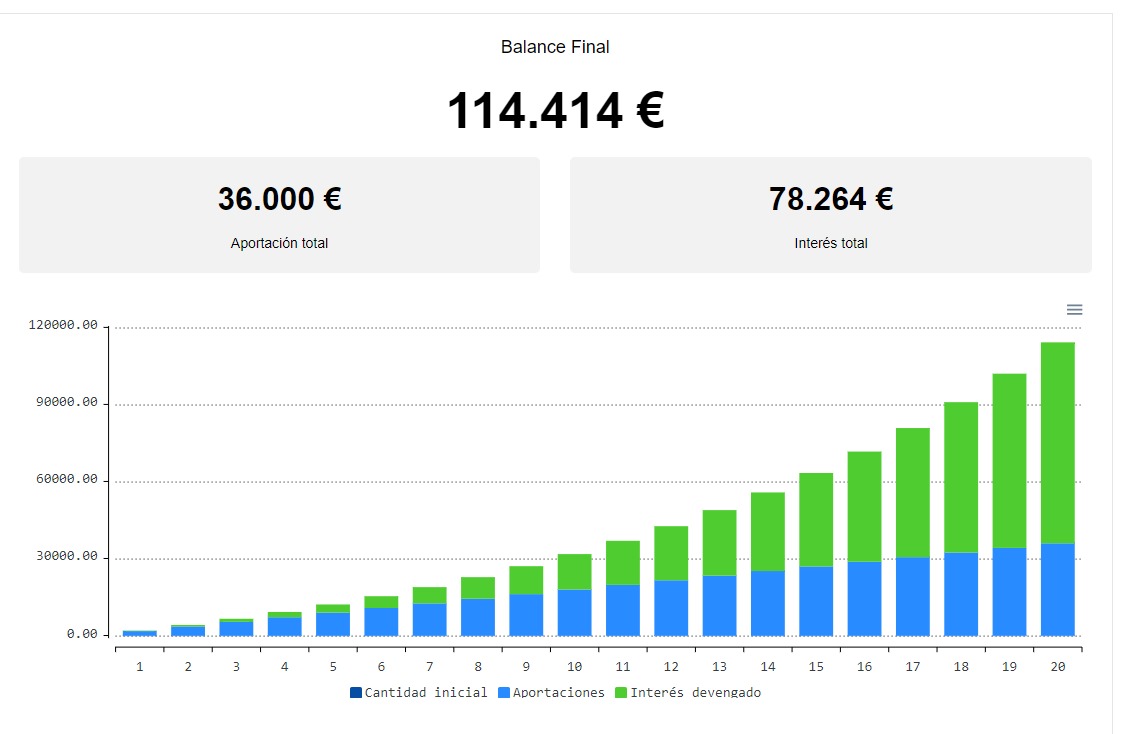The image size is (1132, 734).
Task: Select the 114.414 € final balance figure
Action: (555, 110)
